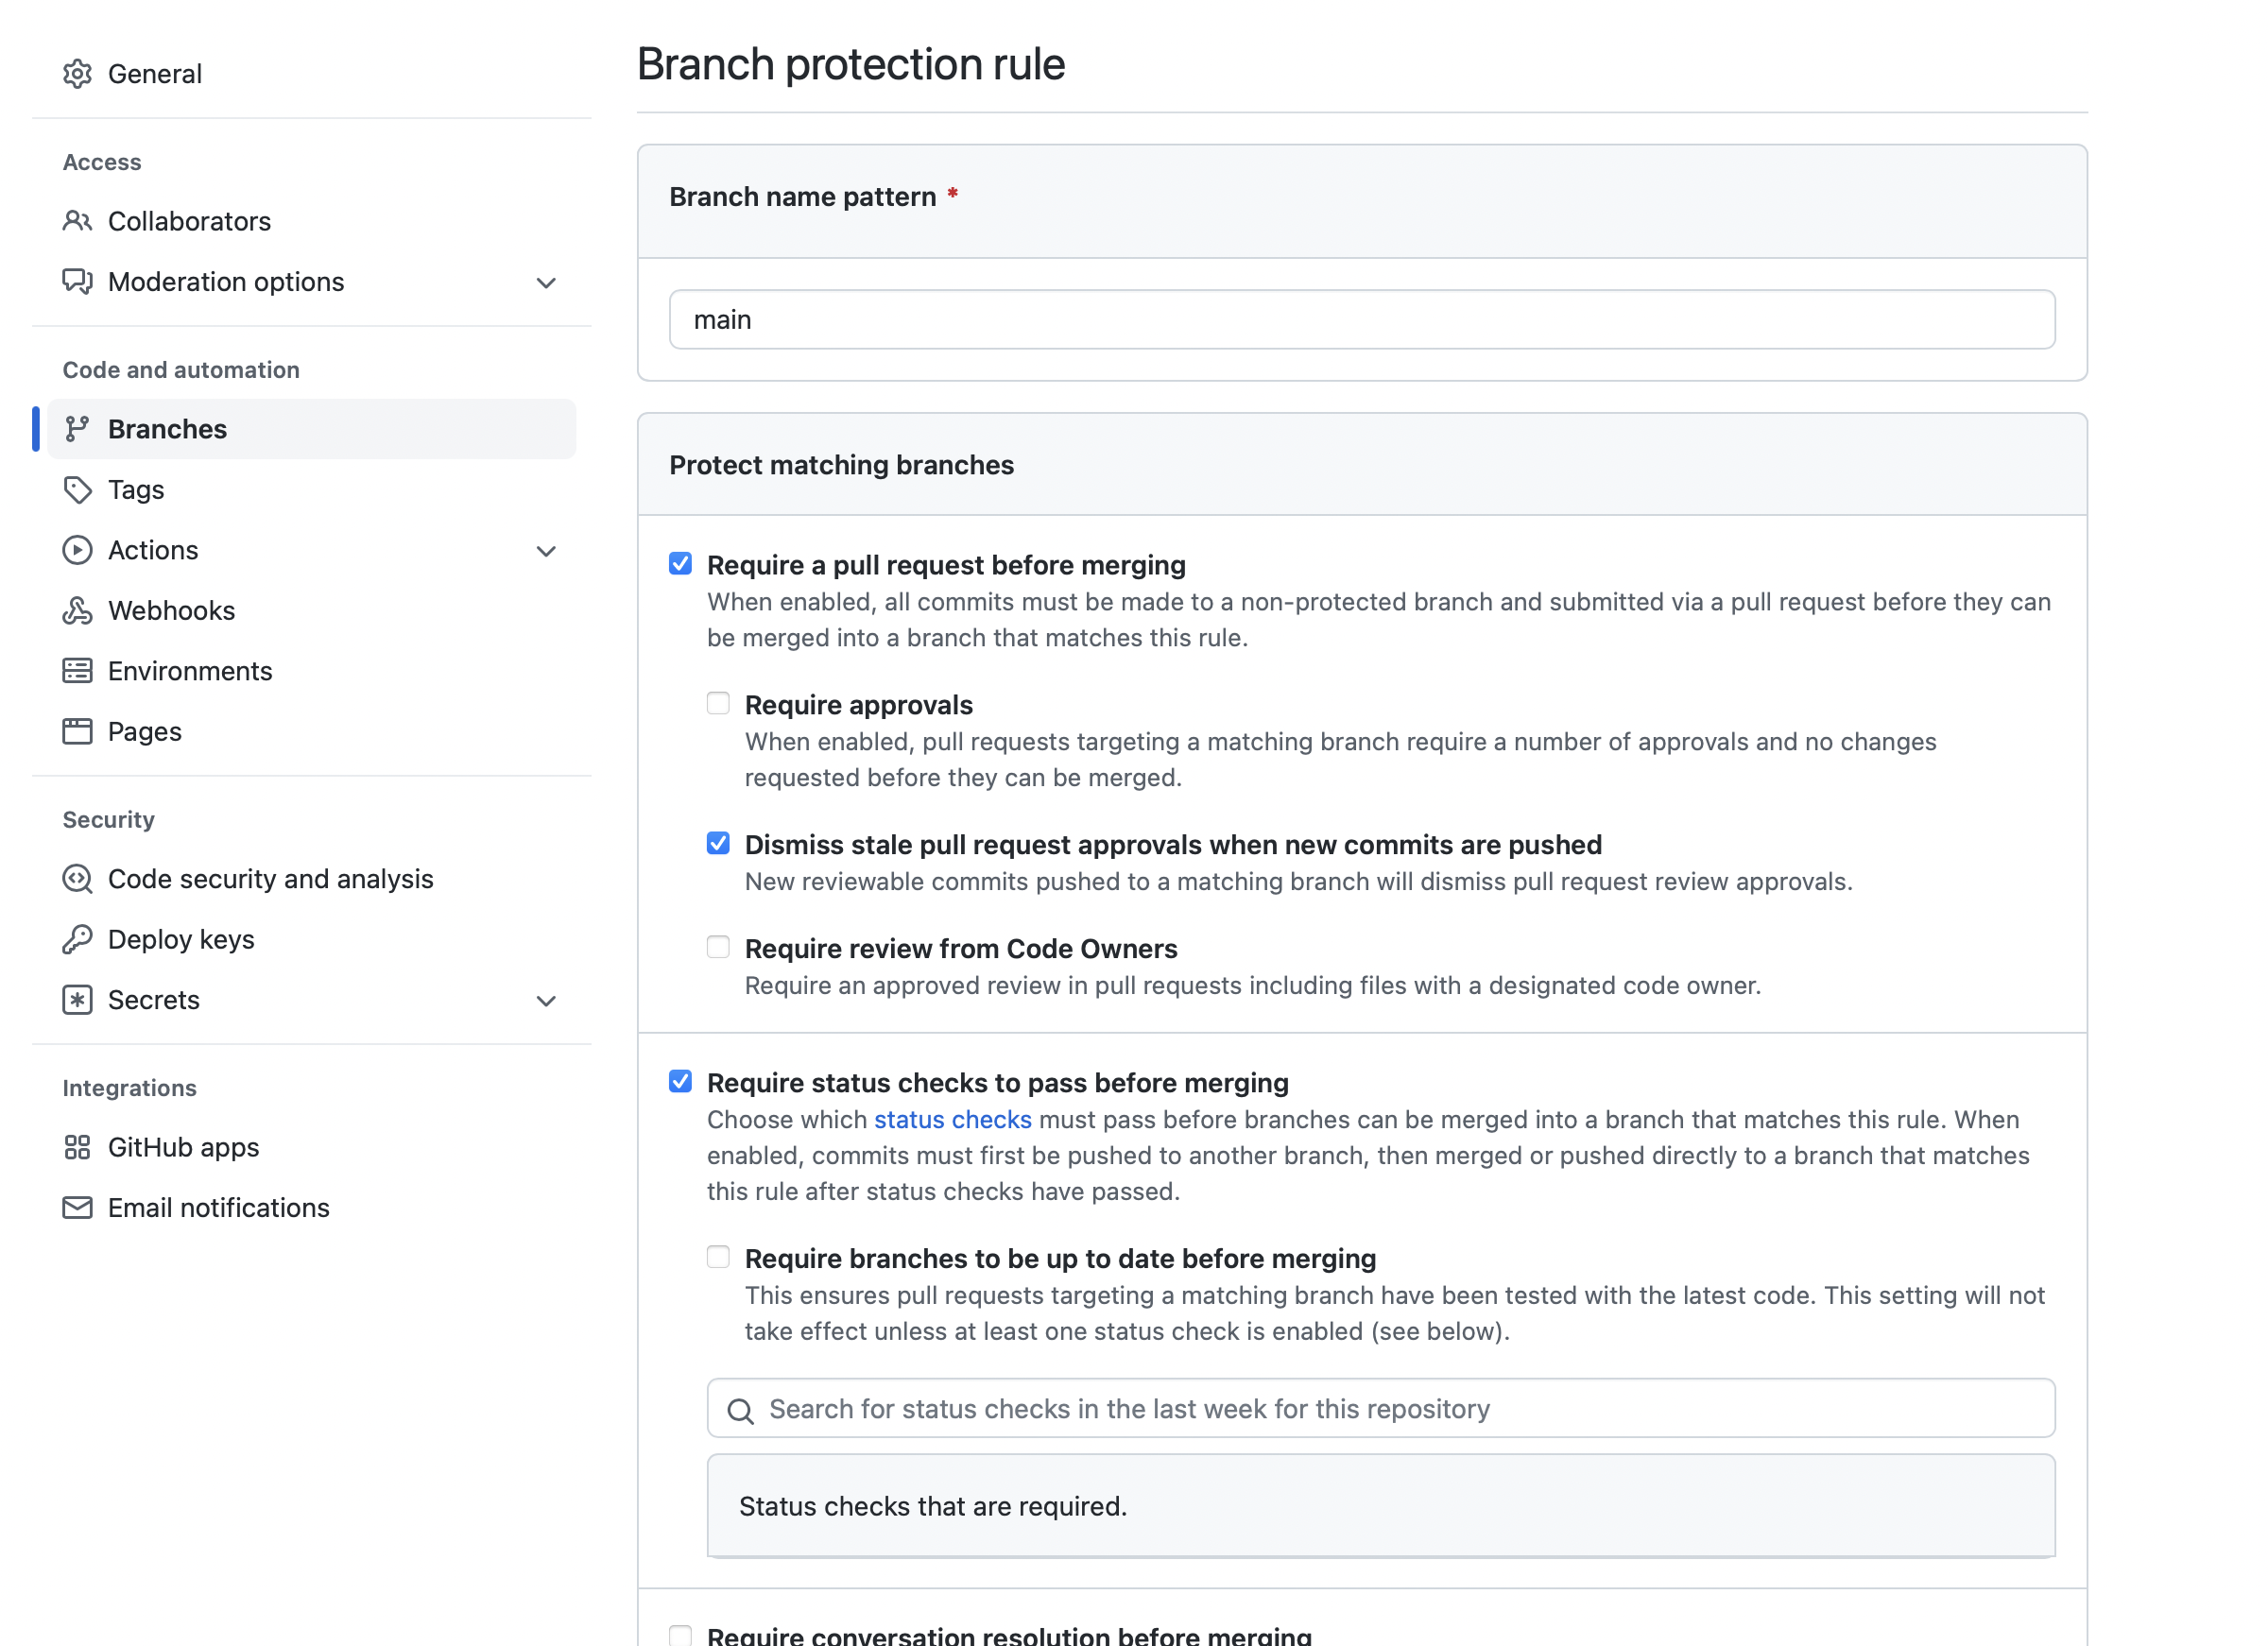Click the Tags label icon
Viewport: 2268px width, 1646px height.
[x=77, y=490]
